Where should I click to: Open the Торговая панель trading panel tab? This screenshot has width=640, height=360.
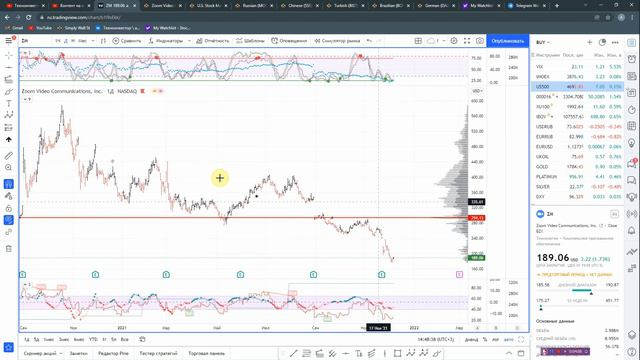(x=207, y=353)
